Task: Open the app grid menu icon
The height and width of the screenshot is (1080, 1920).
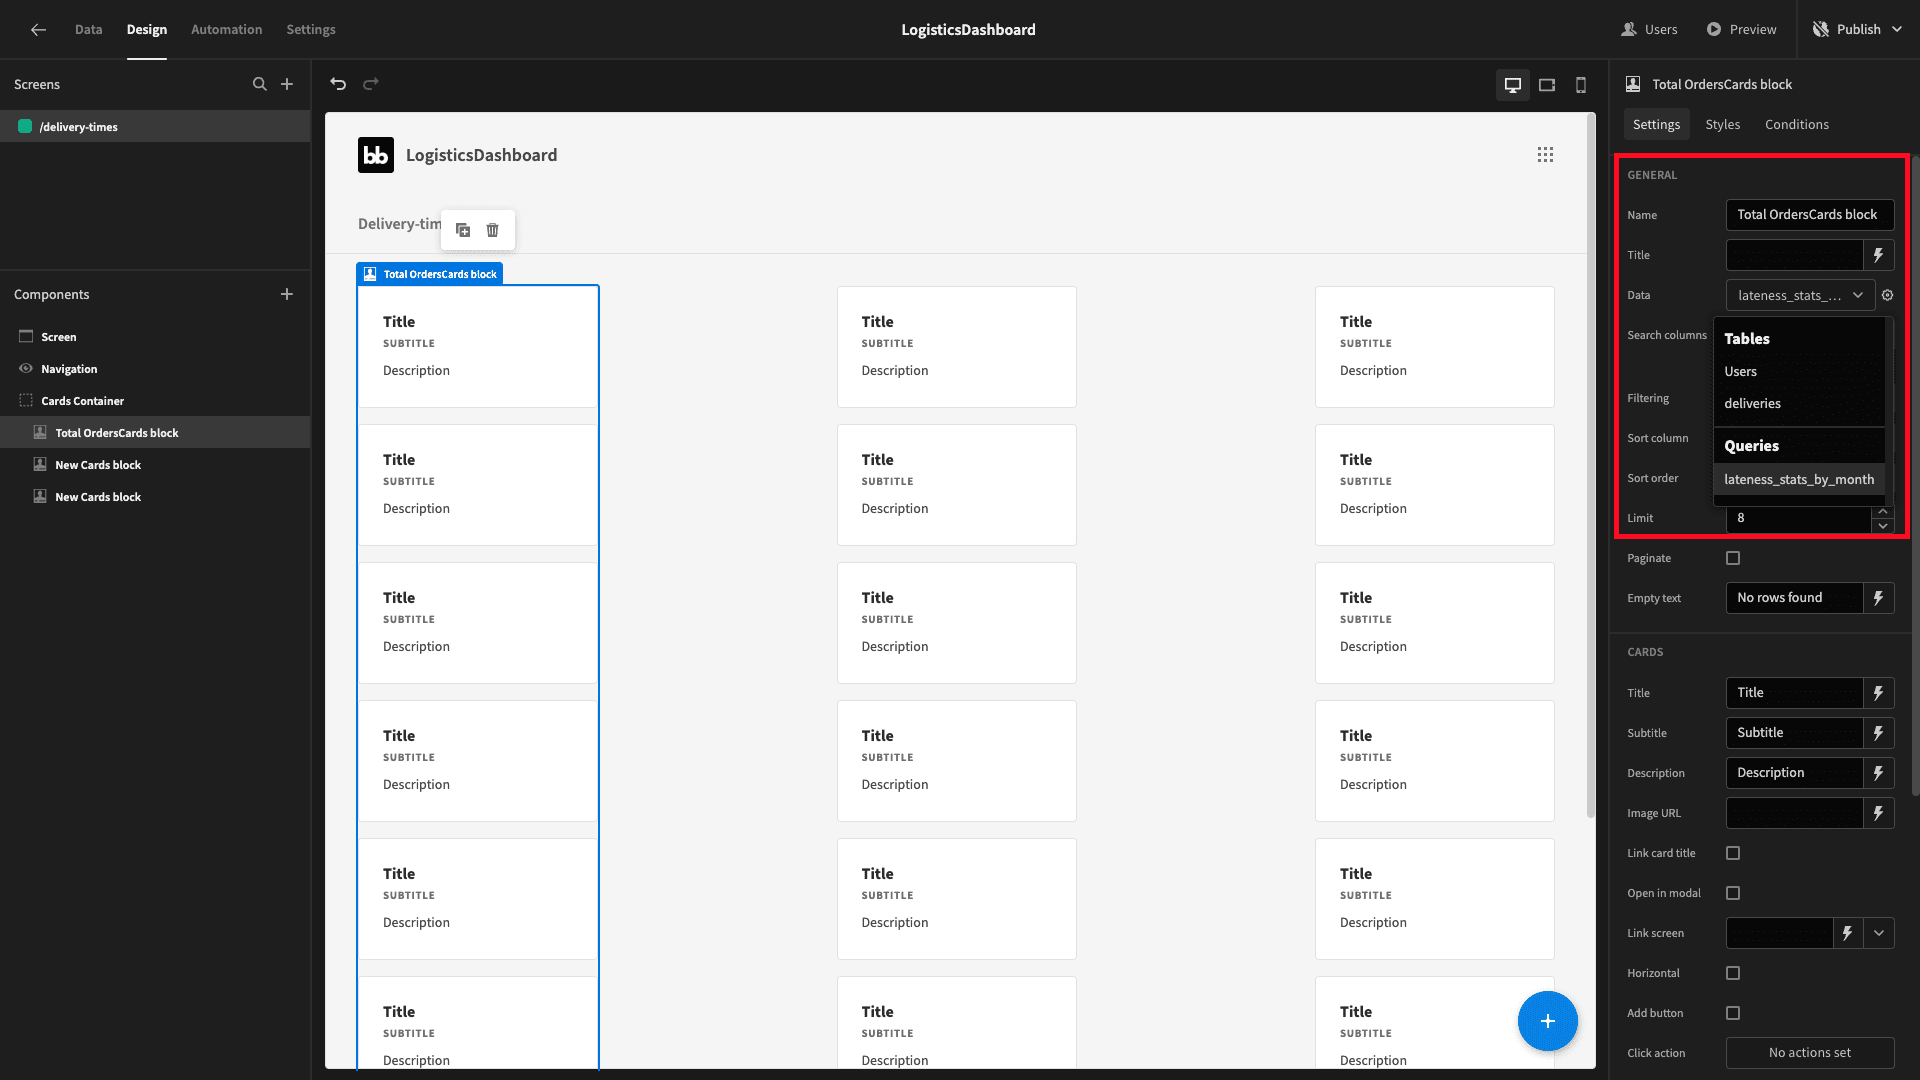Action: (1545, 155)
